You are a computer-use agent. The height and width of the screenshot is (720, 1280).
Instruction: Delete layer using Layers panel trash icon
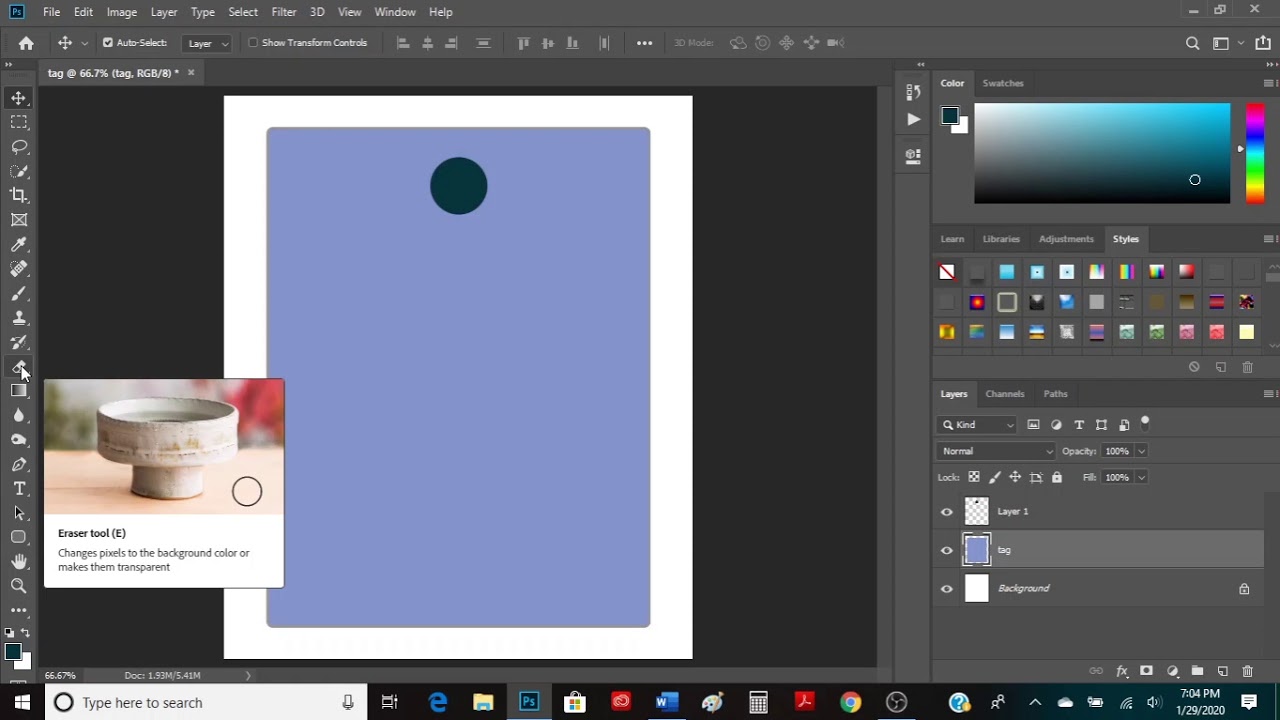[1247, 671]
